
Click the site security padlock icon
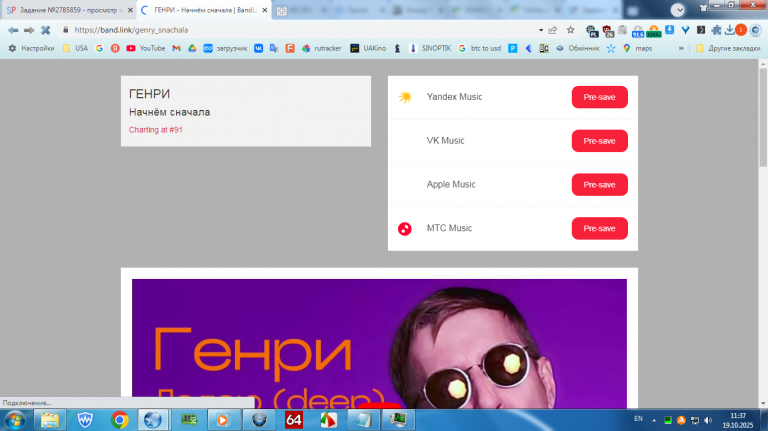pyautogui.click(x=66, y=30)
